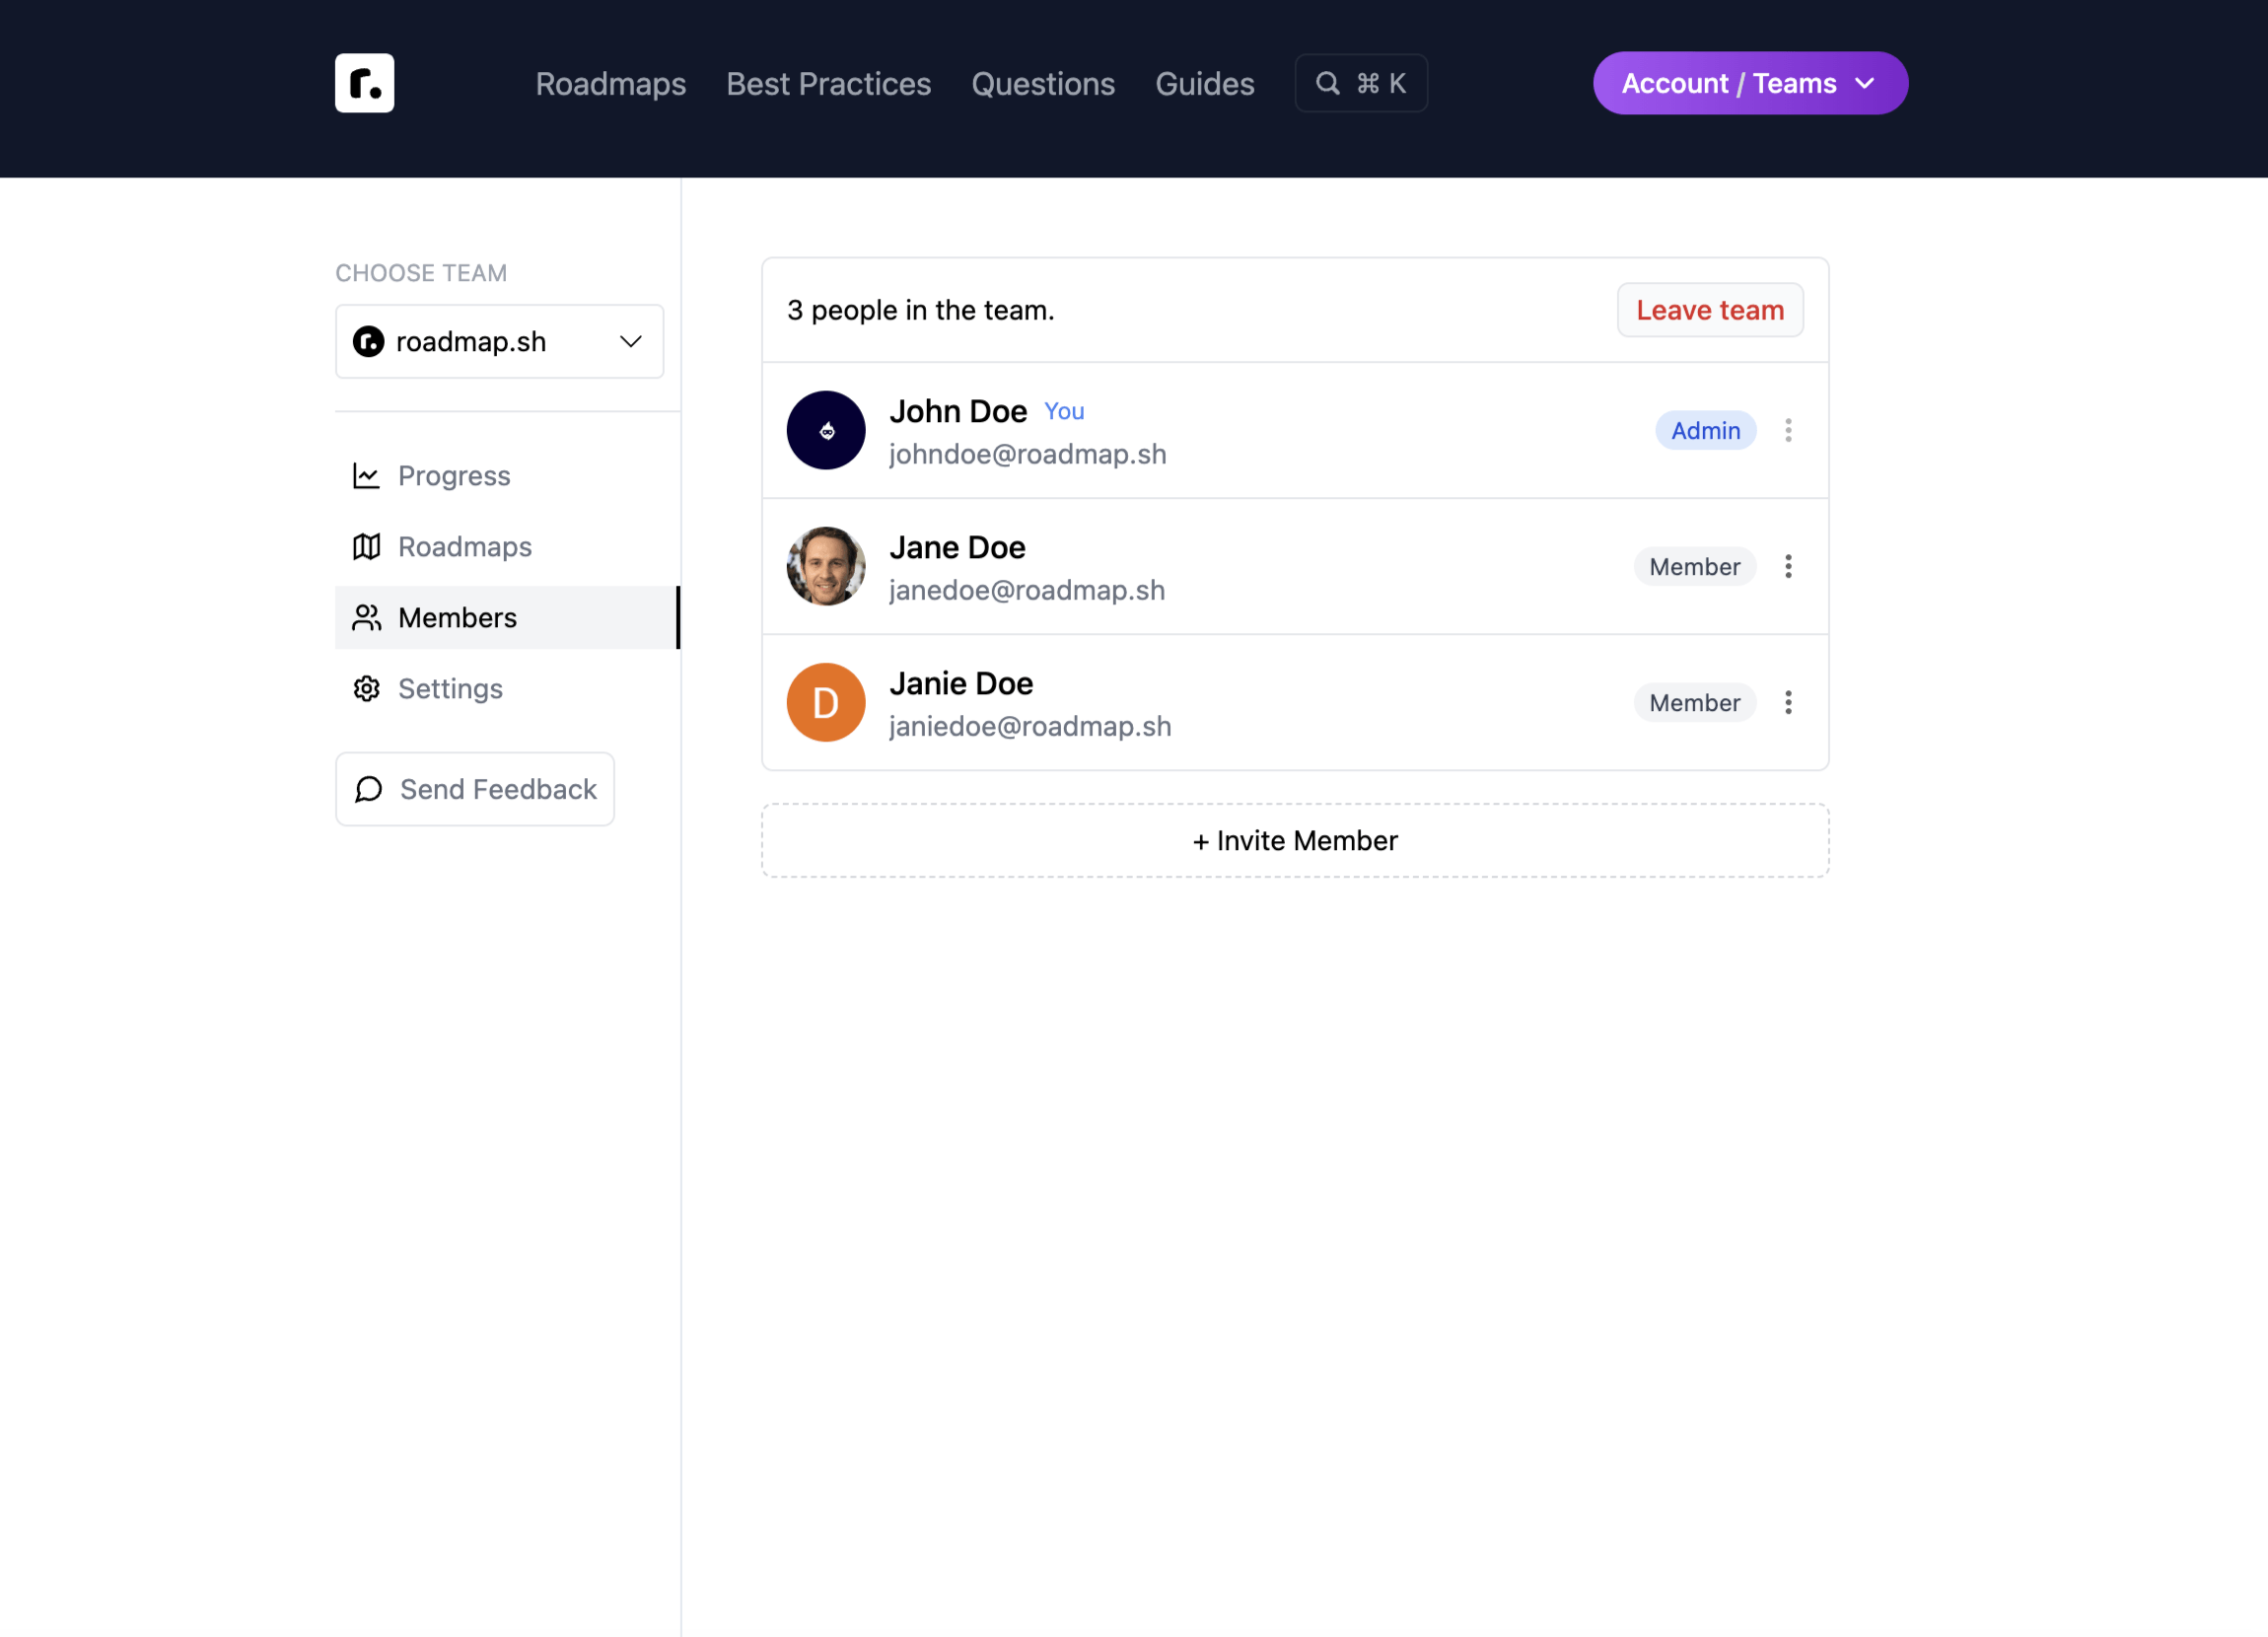Click the CHOOSE TEAM heading
2268x1637 pixels.
coord(421,273)
